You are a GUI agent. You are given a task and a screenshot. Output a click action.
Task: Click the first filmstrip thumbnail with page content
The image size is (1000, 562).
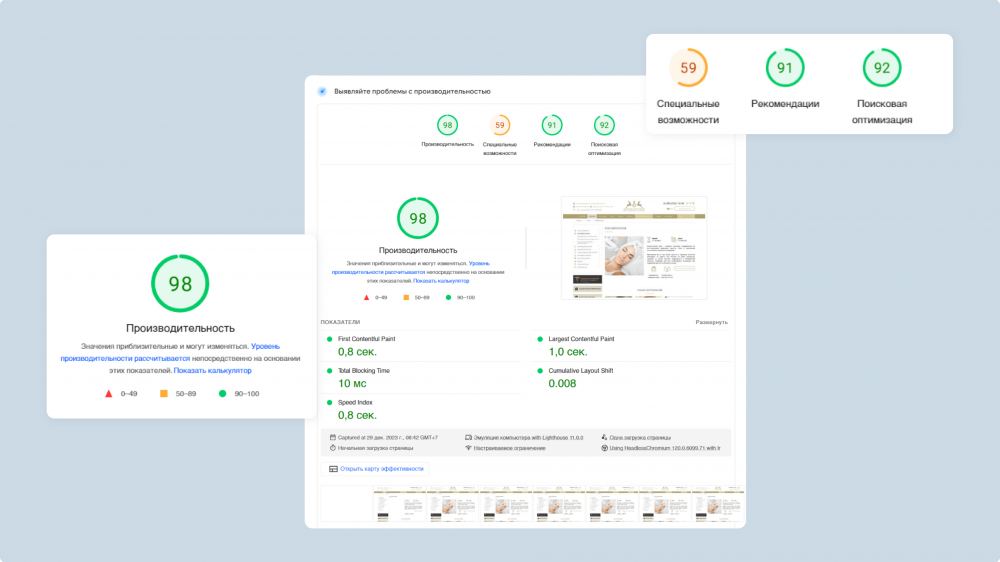pos(399,504)
